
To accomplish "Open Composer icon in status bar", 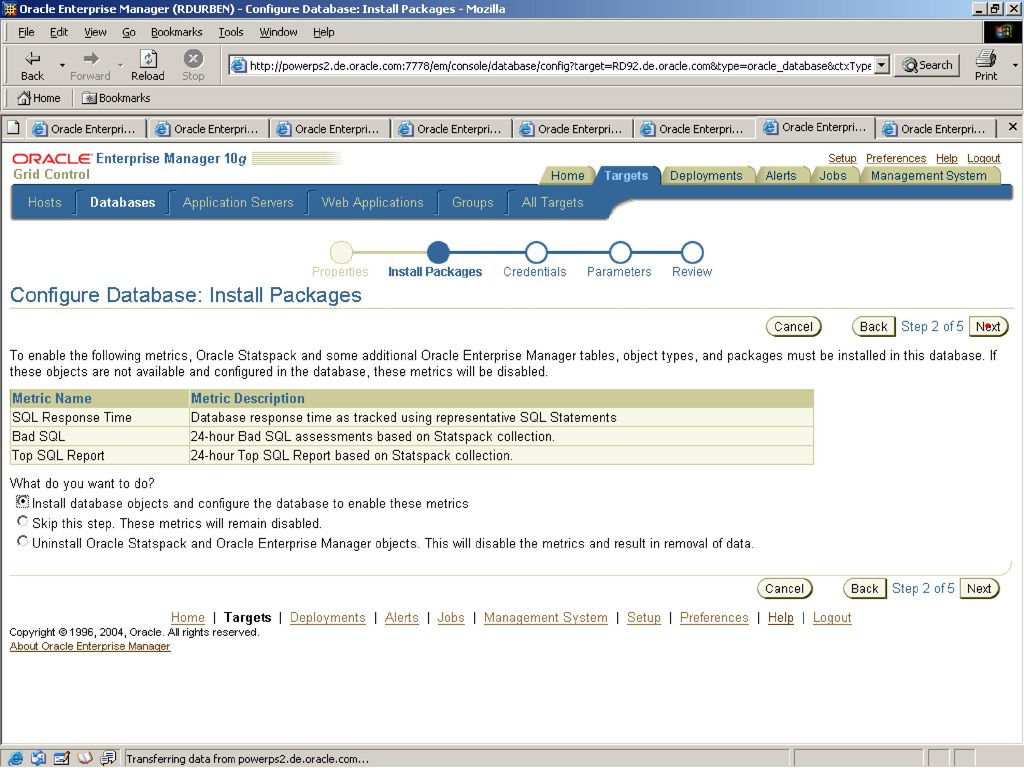I will [x=62, y=758].
